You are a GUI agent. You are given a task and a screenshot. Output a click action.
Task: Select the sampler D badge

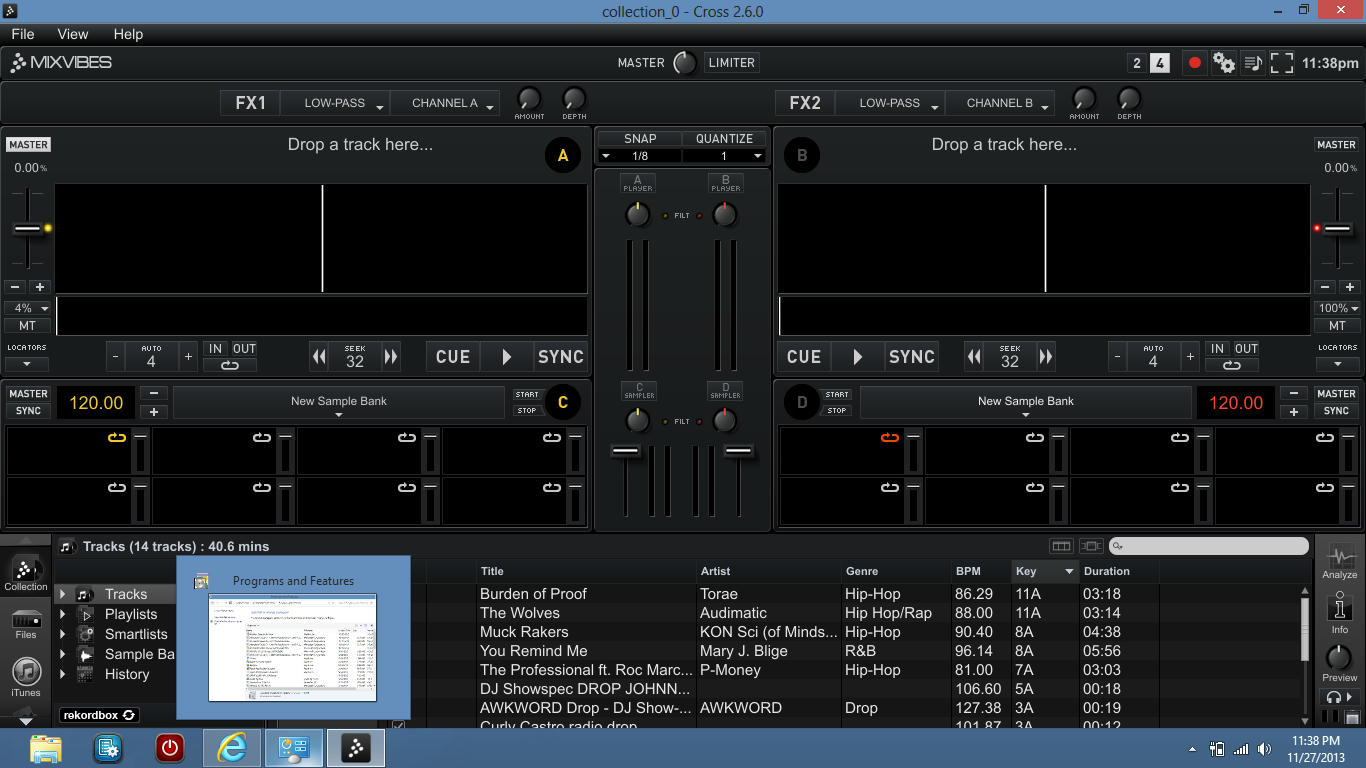[x=801, y=402]
